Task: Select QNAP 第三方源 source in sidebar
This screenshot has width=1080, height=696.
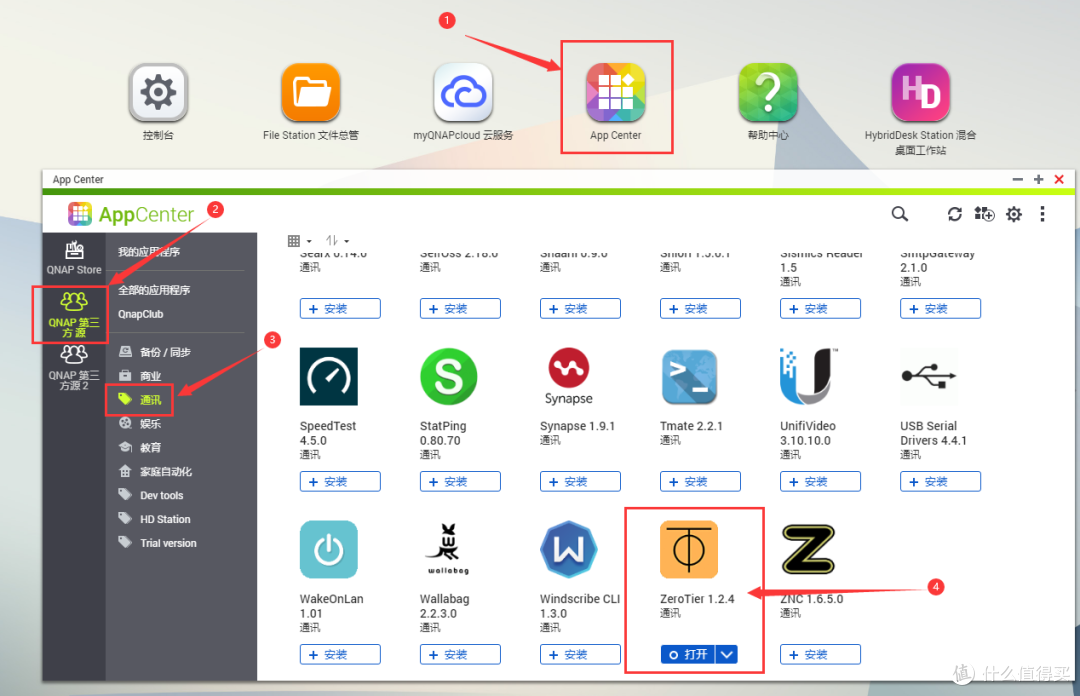Action: click(74, 314)
